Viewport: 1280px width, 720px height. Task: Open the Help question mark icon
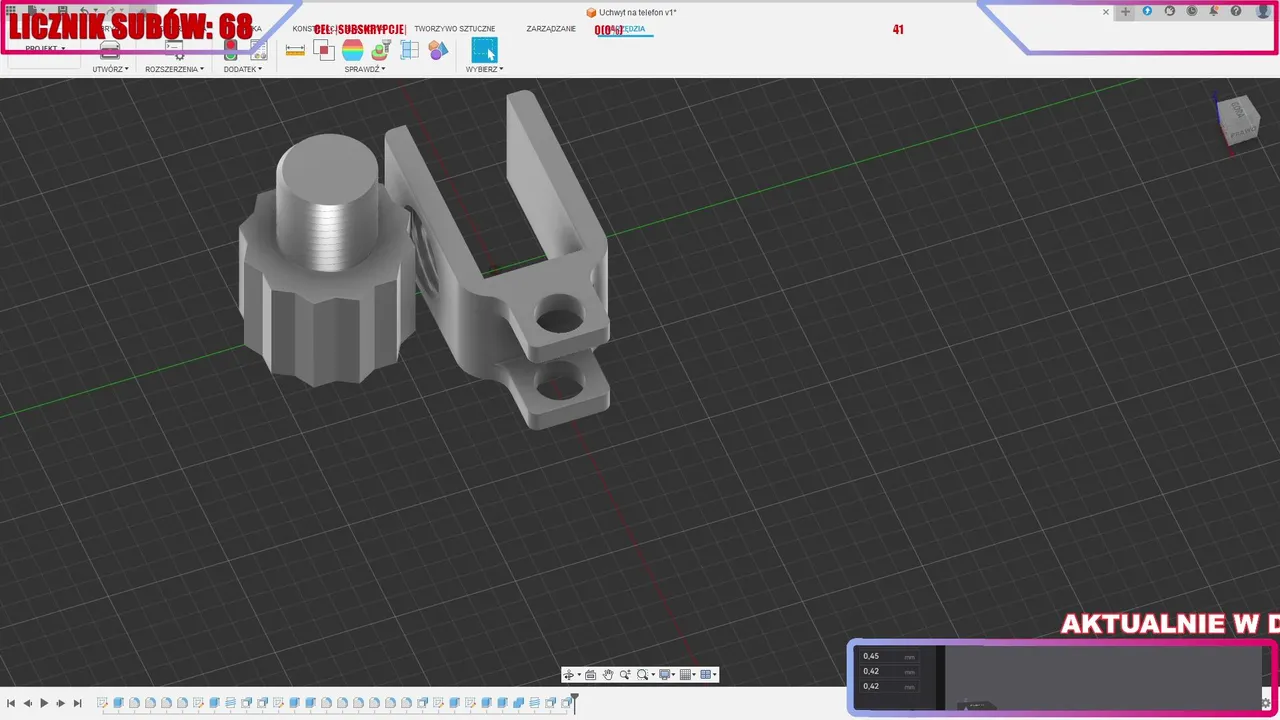point(1236,11)
